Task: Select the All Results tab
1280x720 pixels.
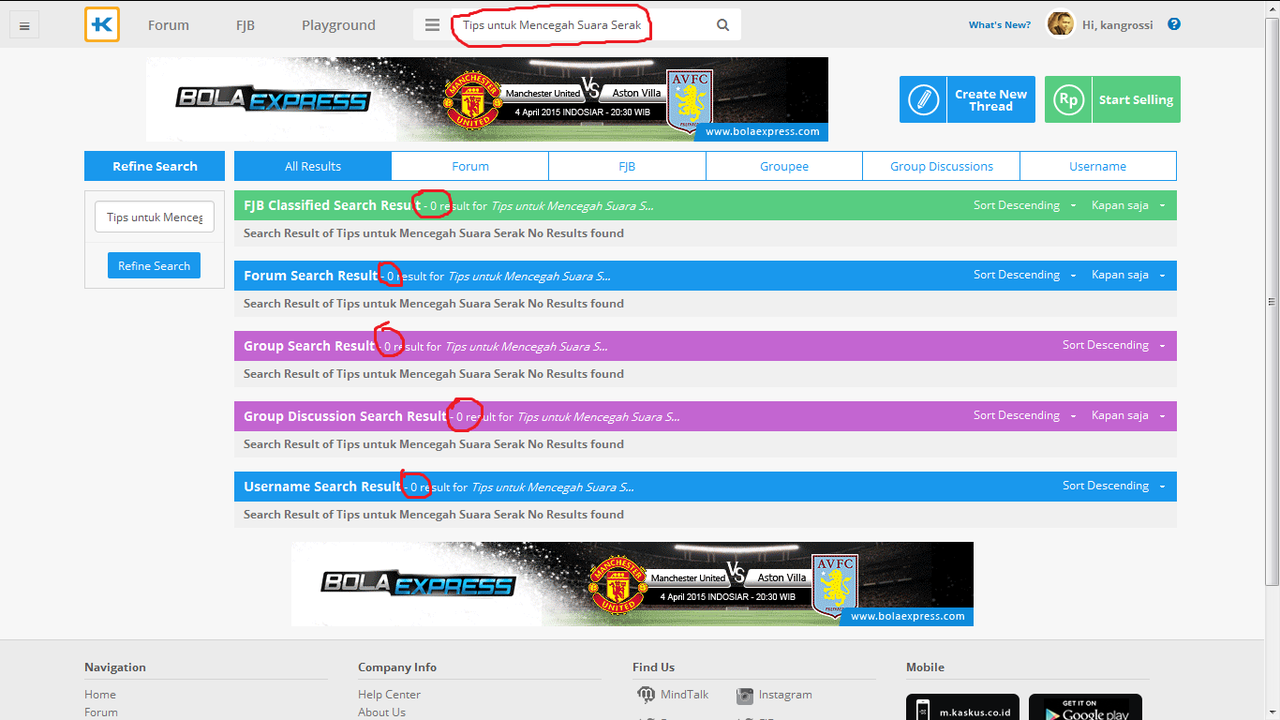Action: tap(313, 166)
